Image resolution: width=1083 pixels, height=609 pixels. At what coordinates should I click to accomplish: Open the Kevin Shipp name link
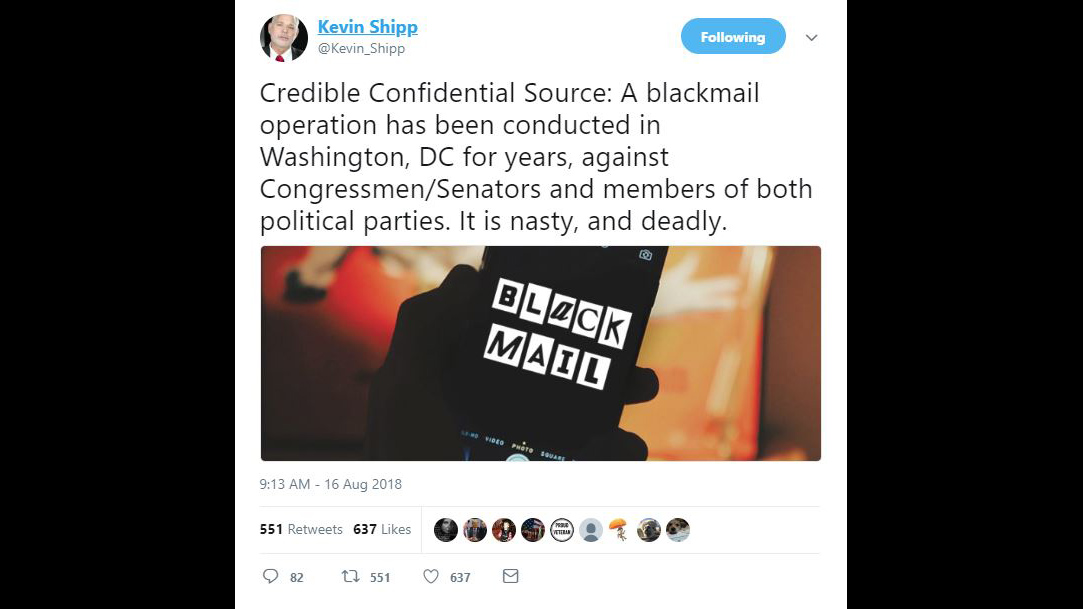(367, 27)
